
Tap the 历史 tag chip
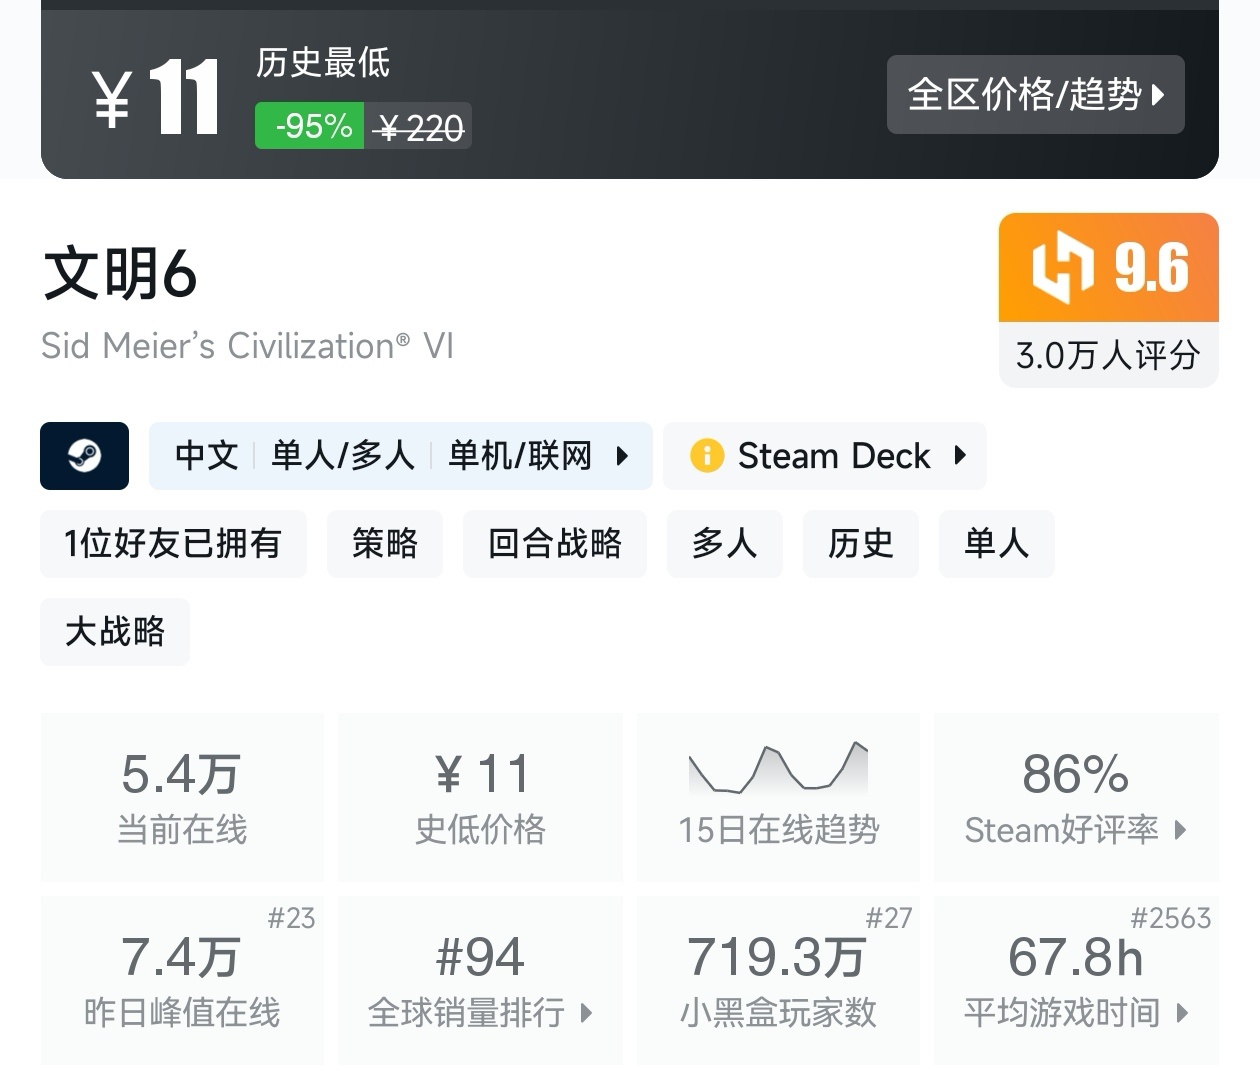pyautogui.click(x=860, y=544)
